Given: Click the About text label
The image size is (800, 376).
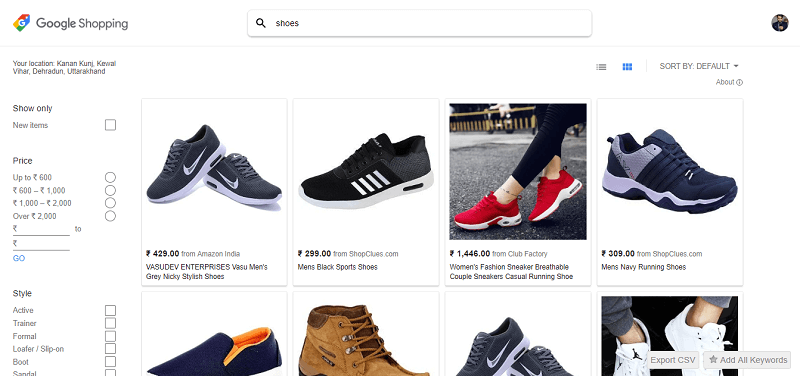Looking at the screenshot, I should [725, 82].
